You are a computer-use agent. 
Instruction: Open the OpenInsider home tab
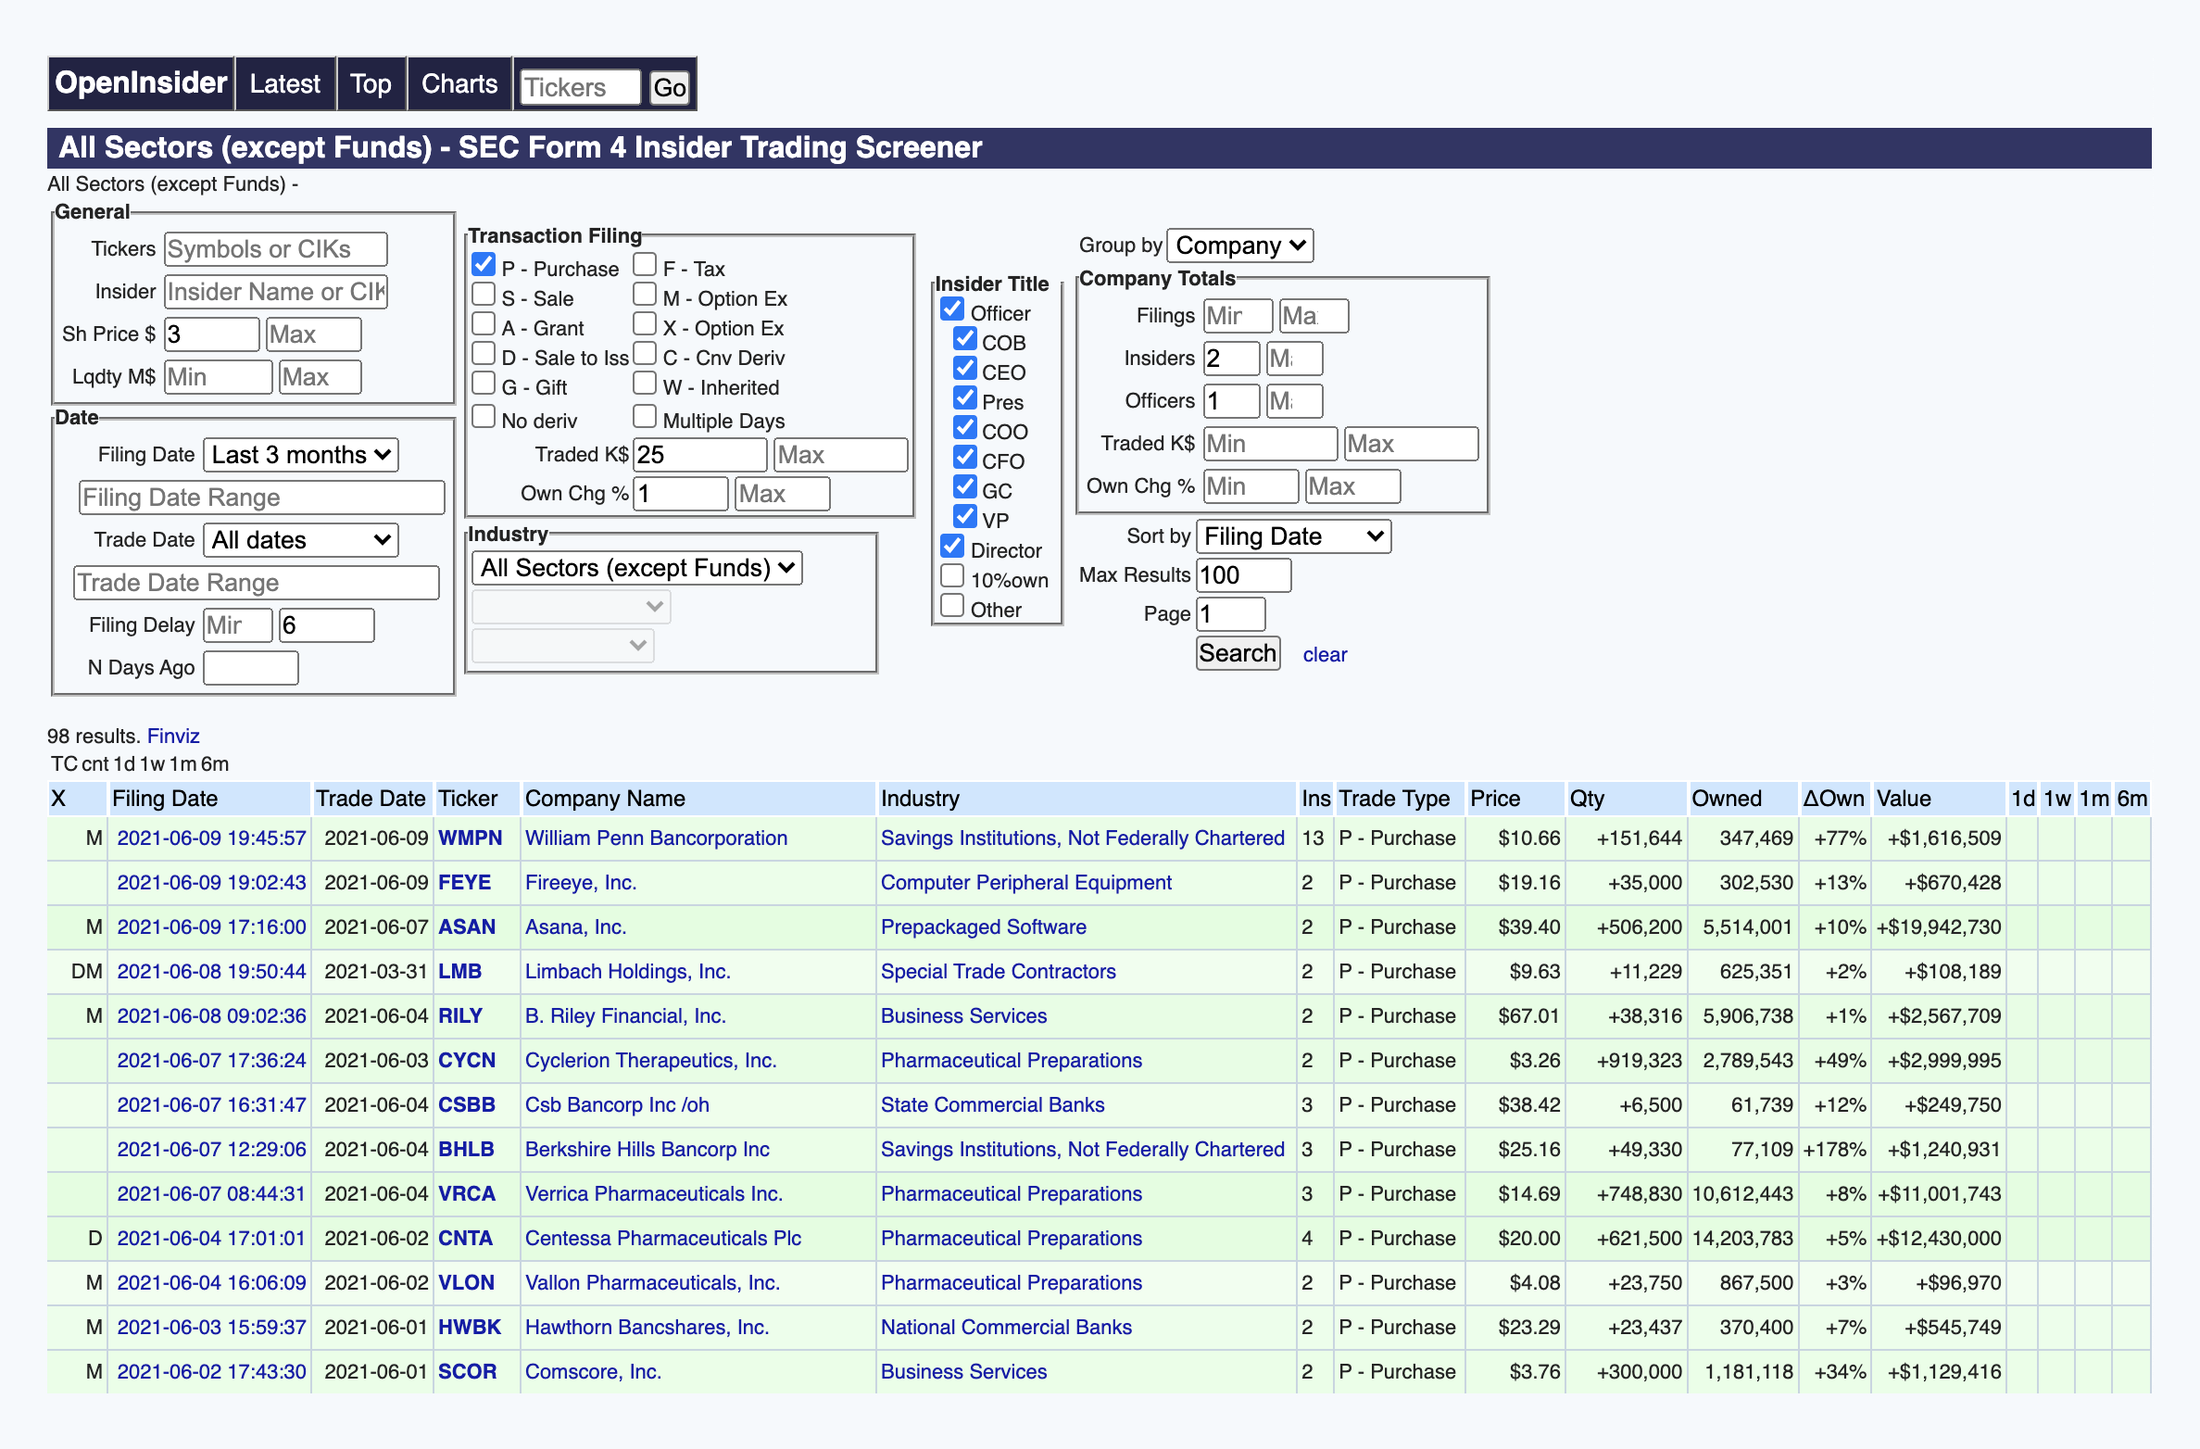[140, 83]
